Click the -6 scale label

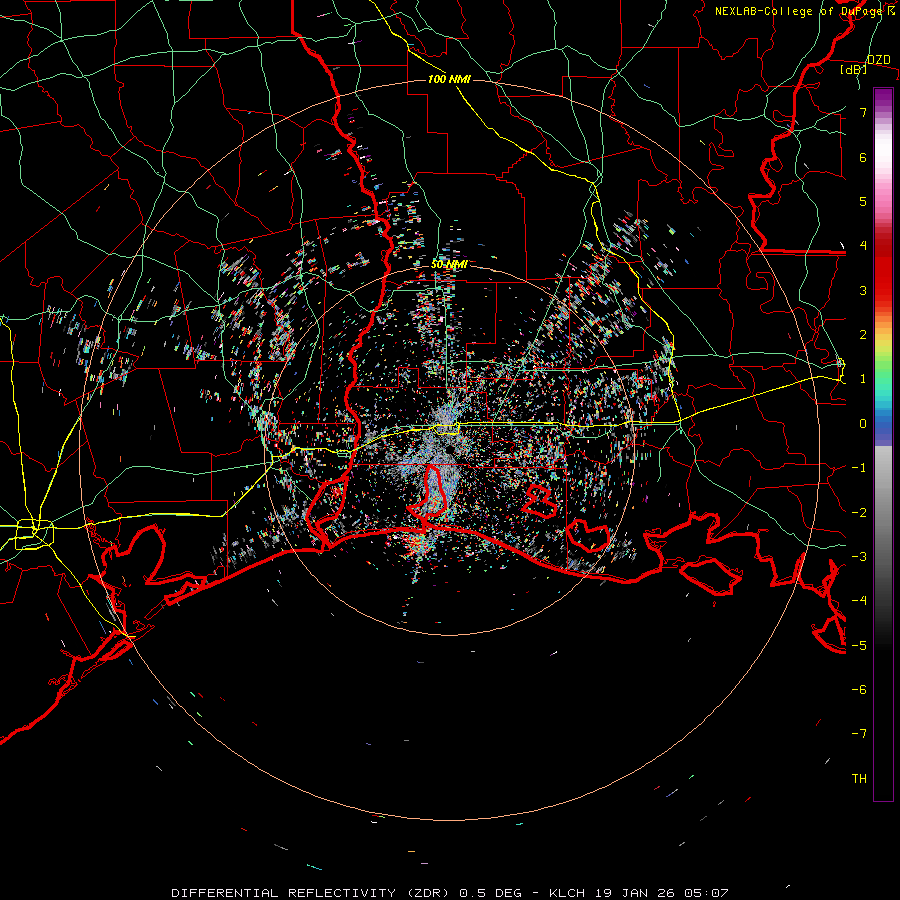859,690
